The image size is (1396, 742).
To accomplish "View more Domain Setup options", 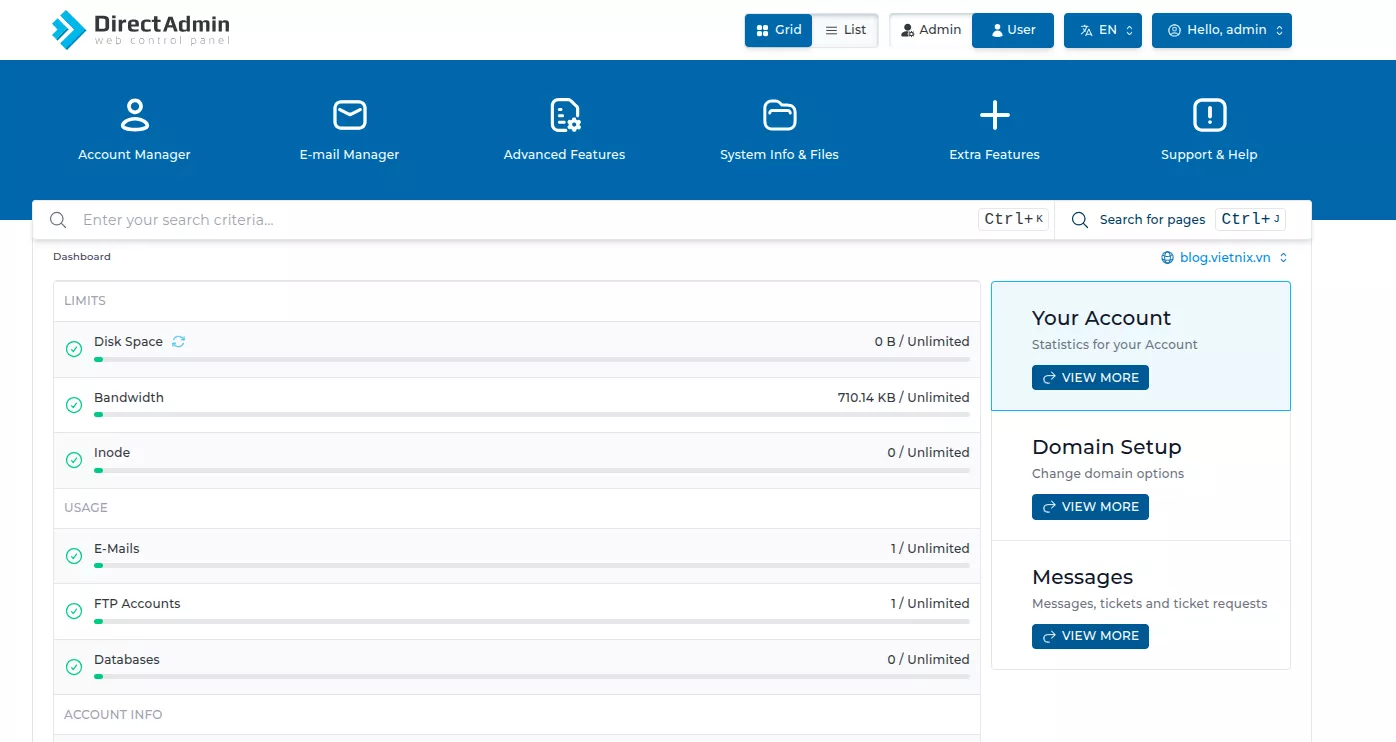I will coord(1090,506).
